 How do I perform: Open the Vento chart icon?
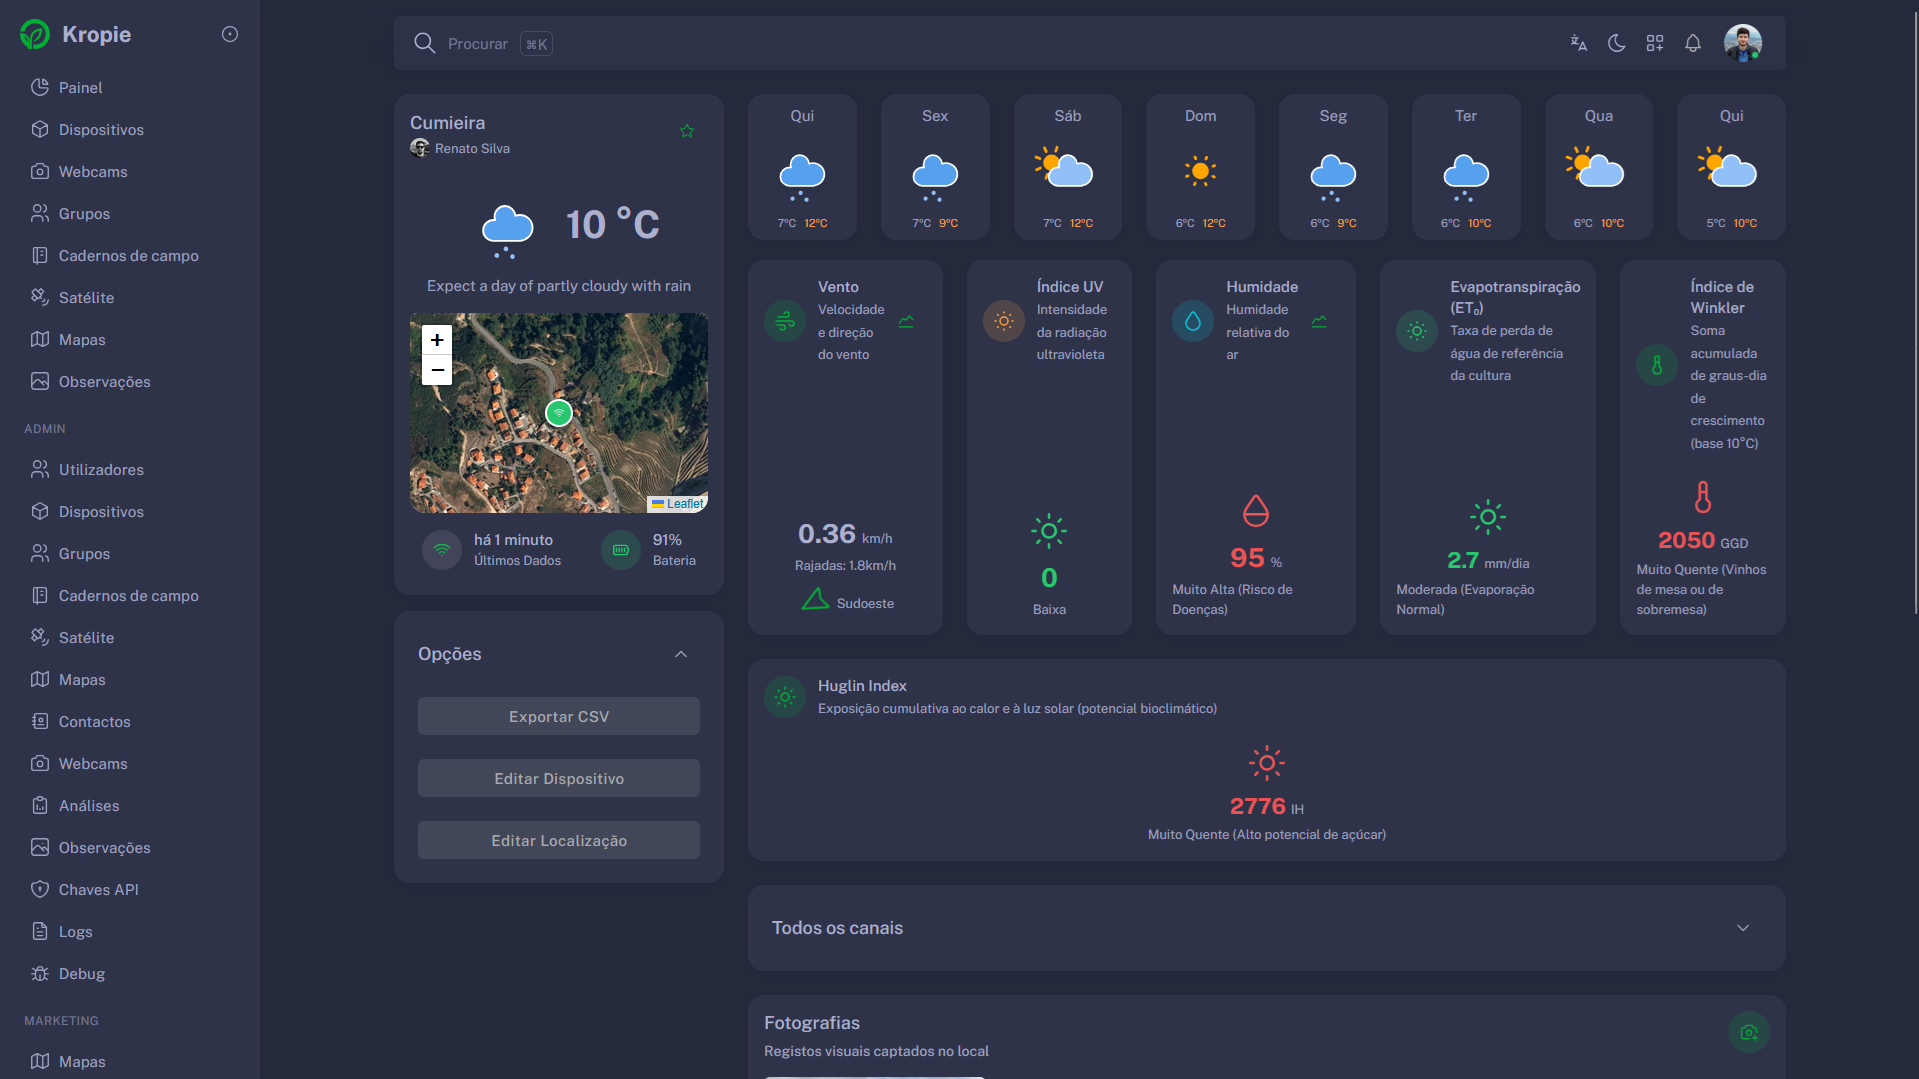click(x=906, y=322)
